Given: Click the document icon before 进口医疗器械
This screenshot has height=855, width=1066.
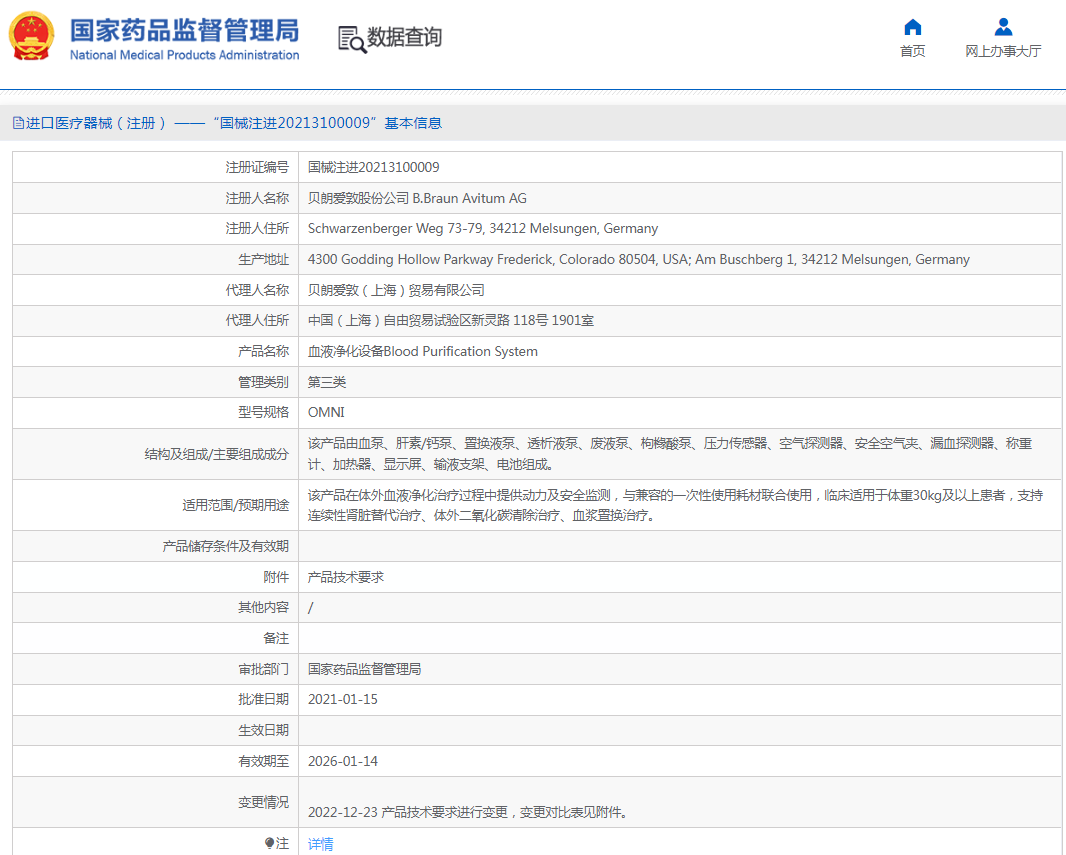Looking at the screenshot, I should pyautogui.click(x=18, y=123).
